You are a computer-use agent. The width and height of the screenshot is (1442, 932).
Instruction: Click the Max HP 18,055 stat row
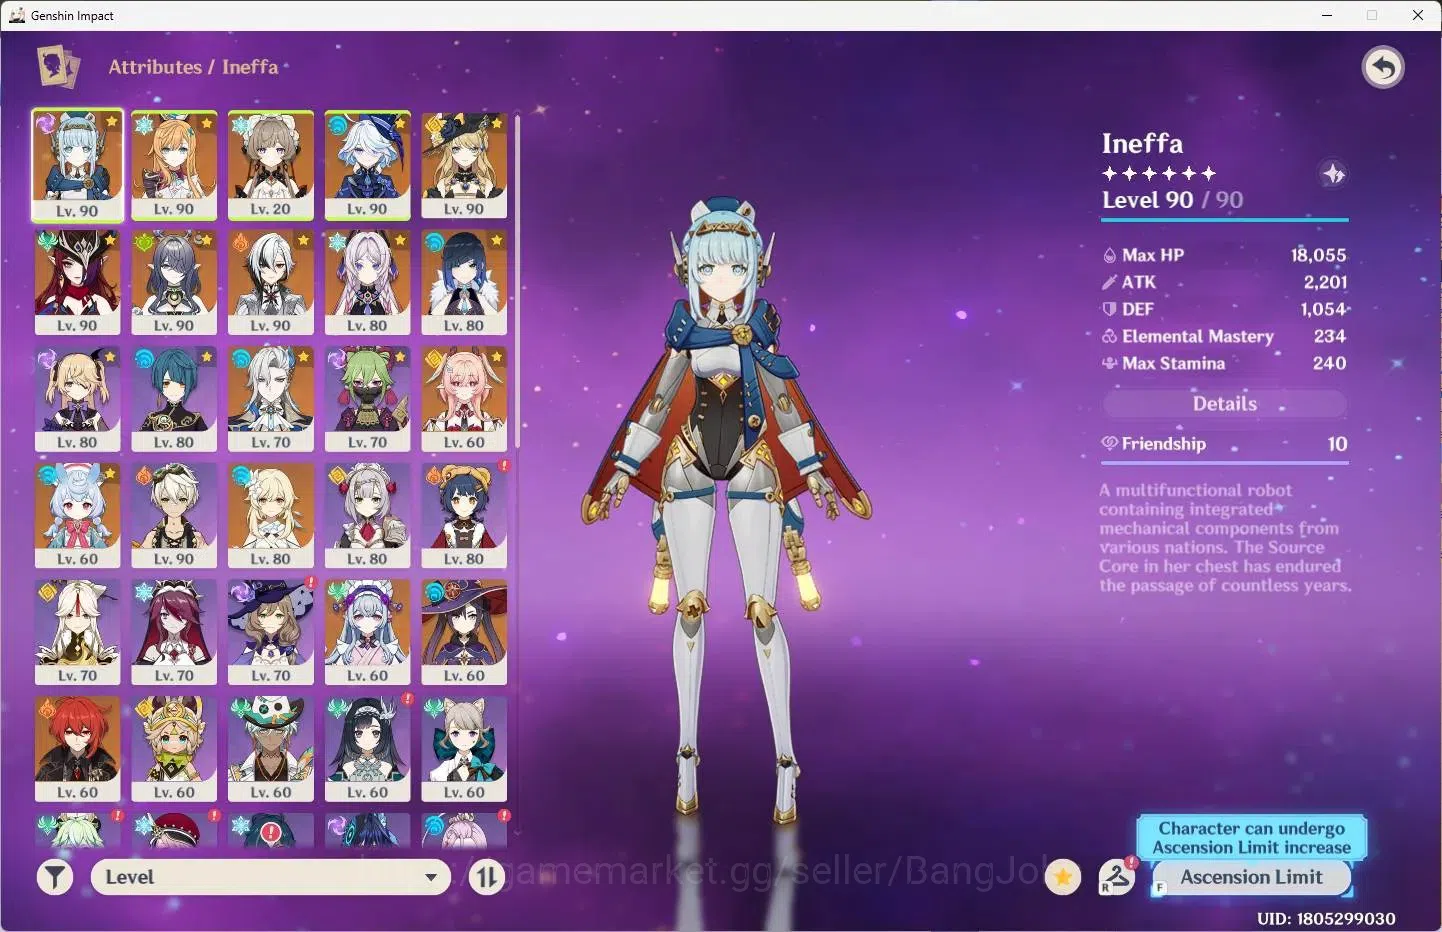click(1225, 255)
